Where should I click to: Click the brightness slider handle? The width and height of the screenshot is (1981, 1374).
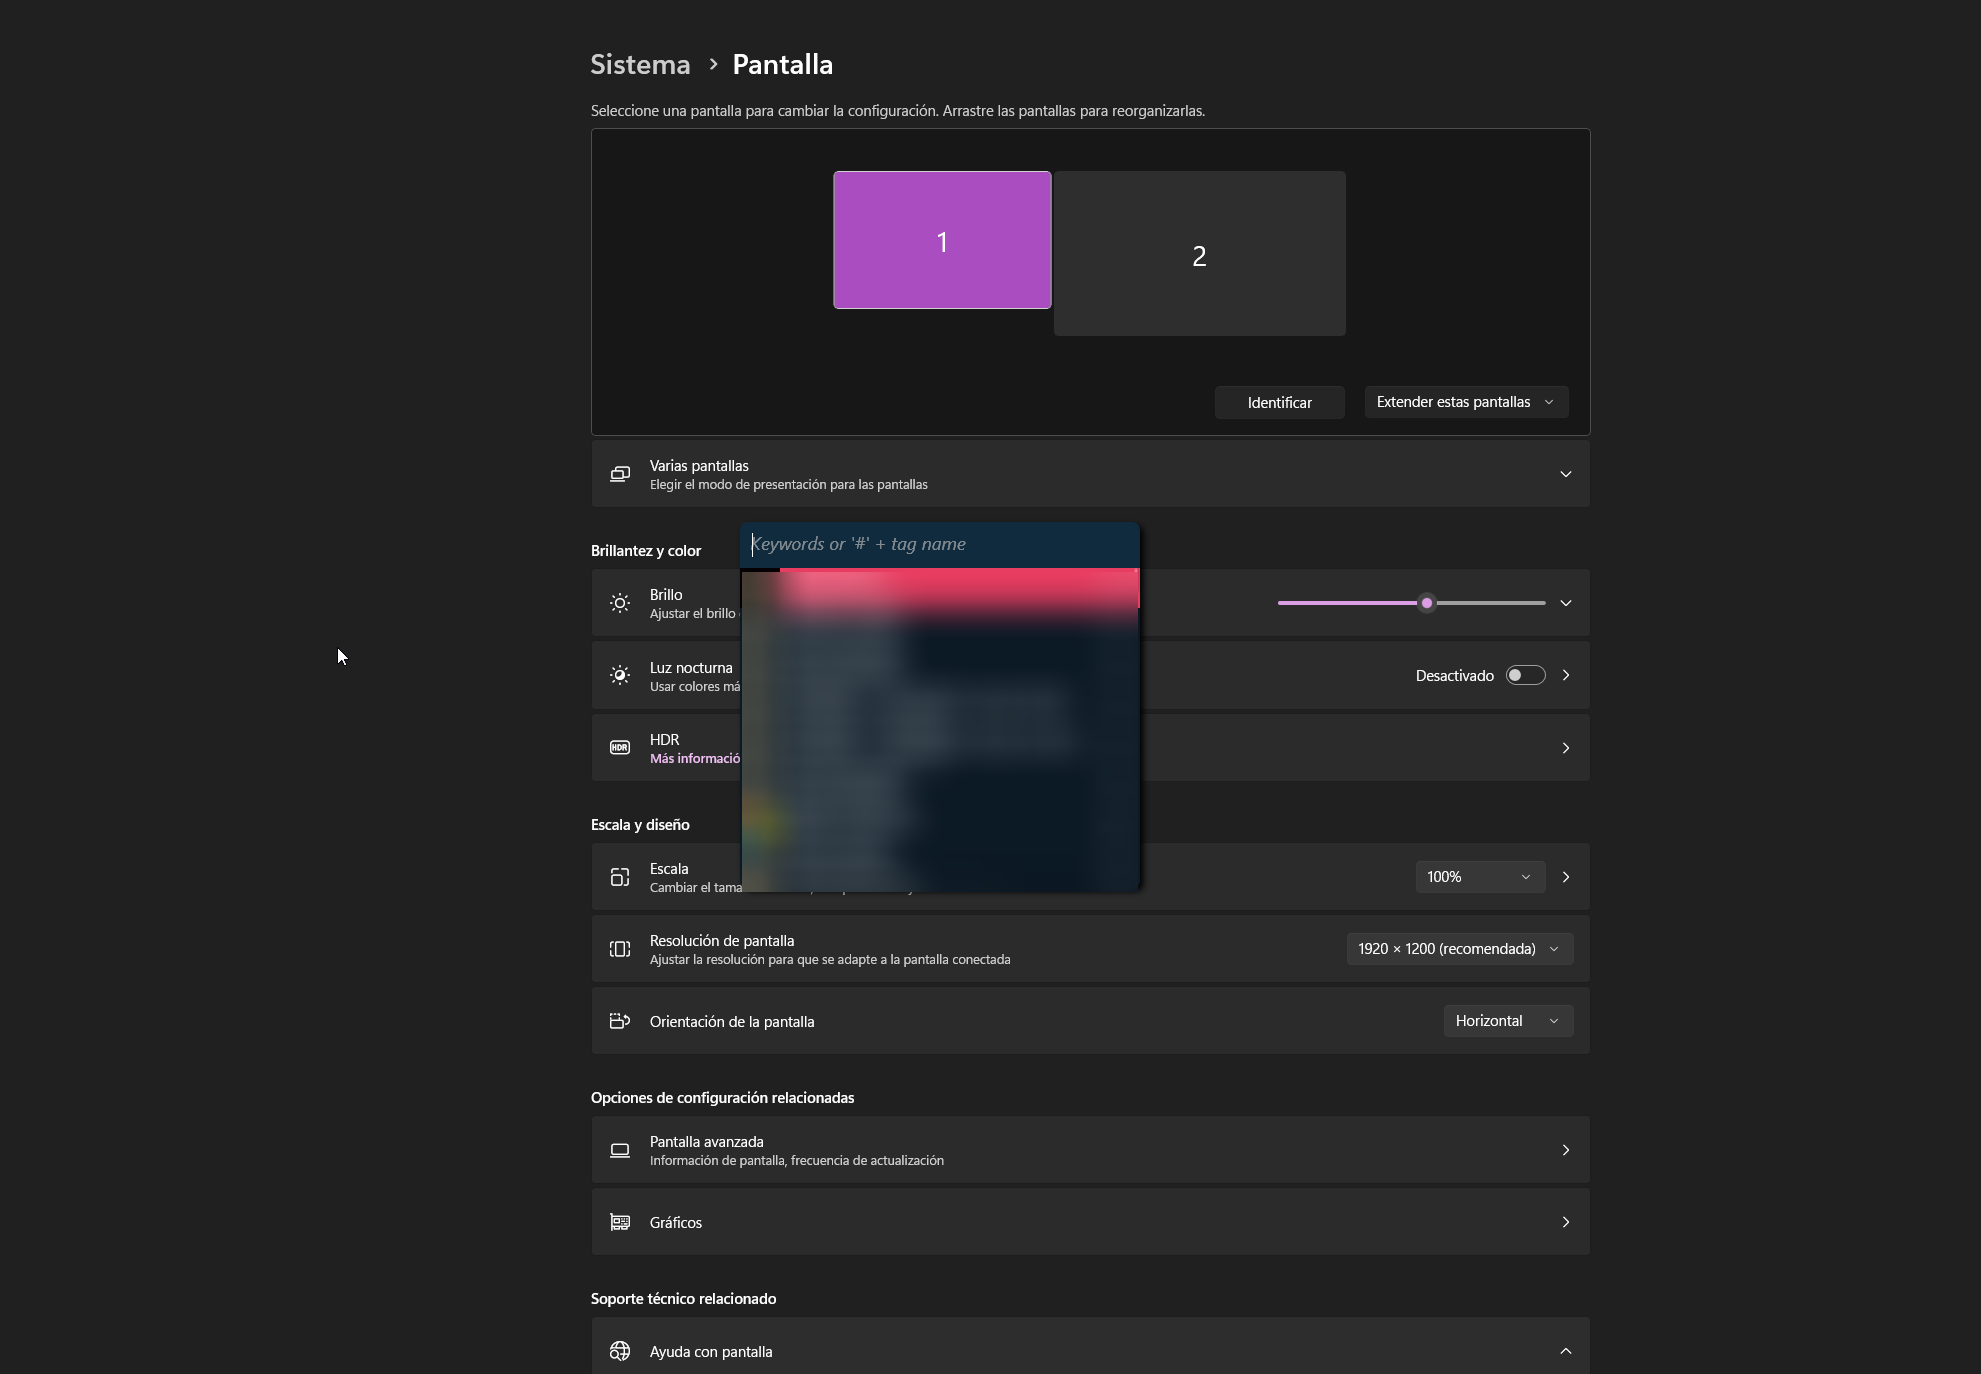point(1427,603)
